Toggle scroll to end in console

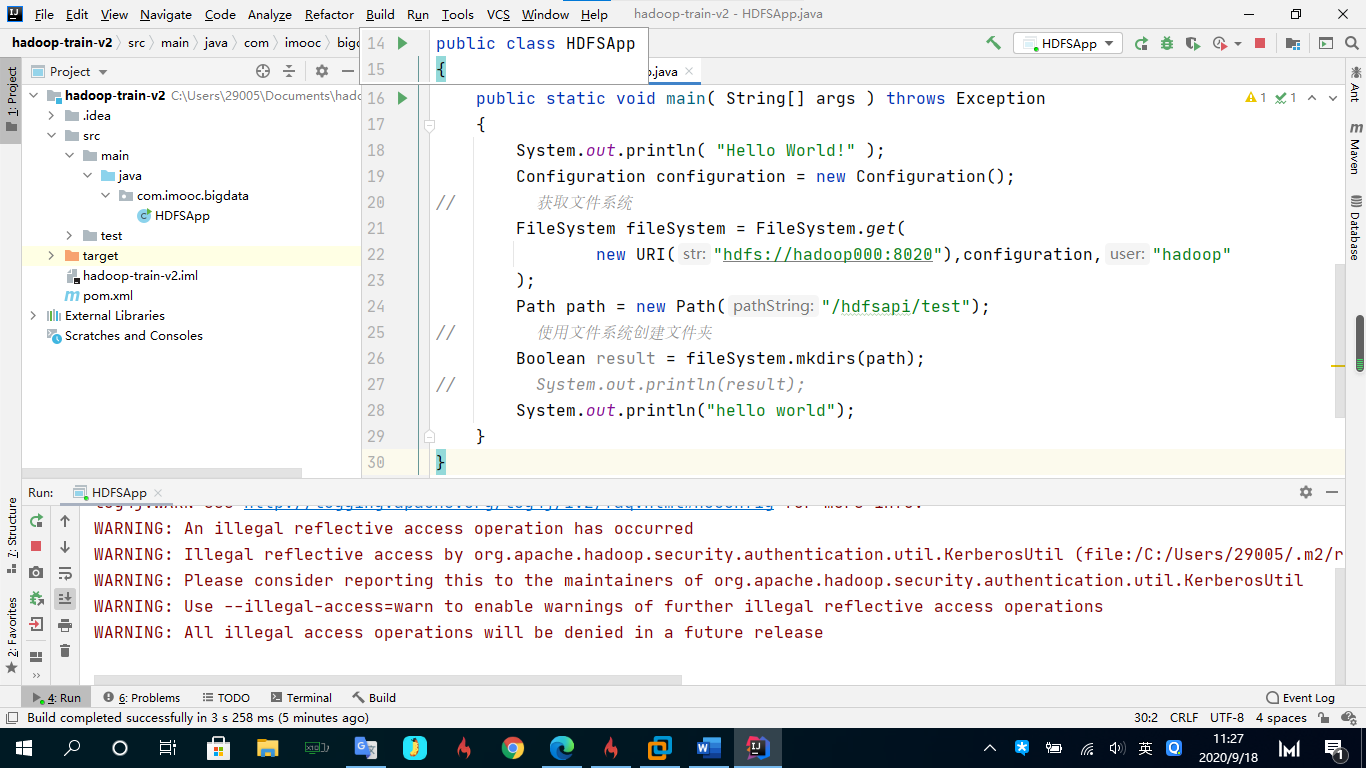pos(65,599)
